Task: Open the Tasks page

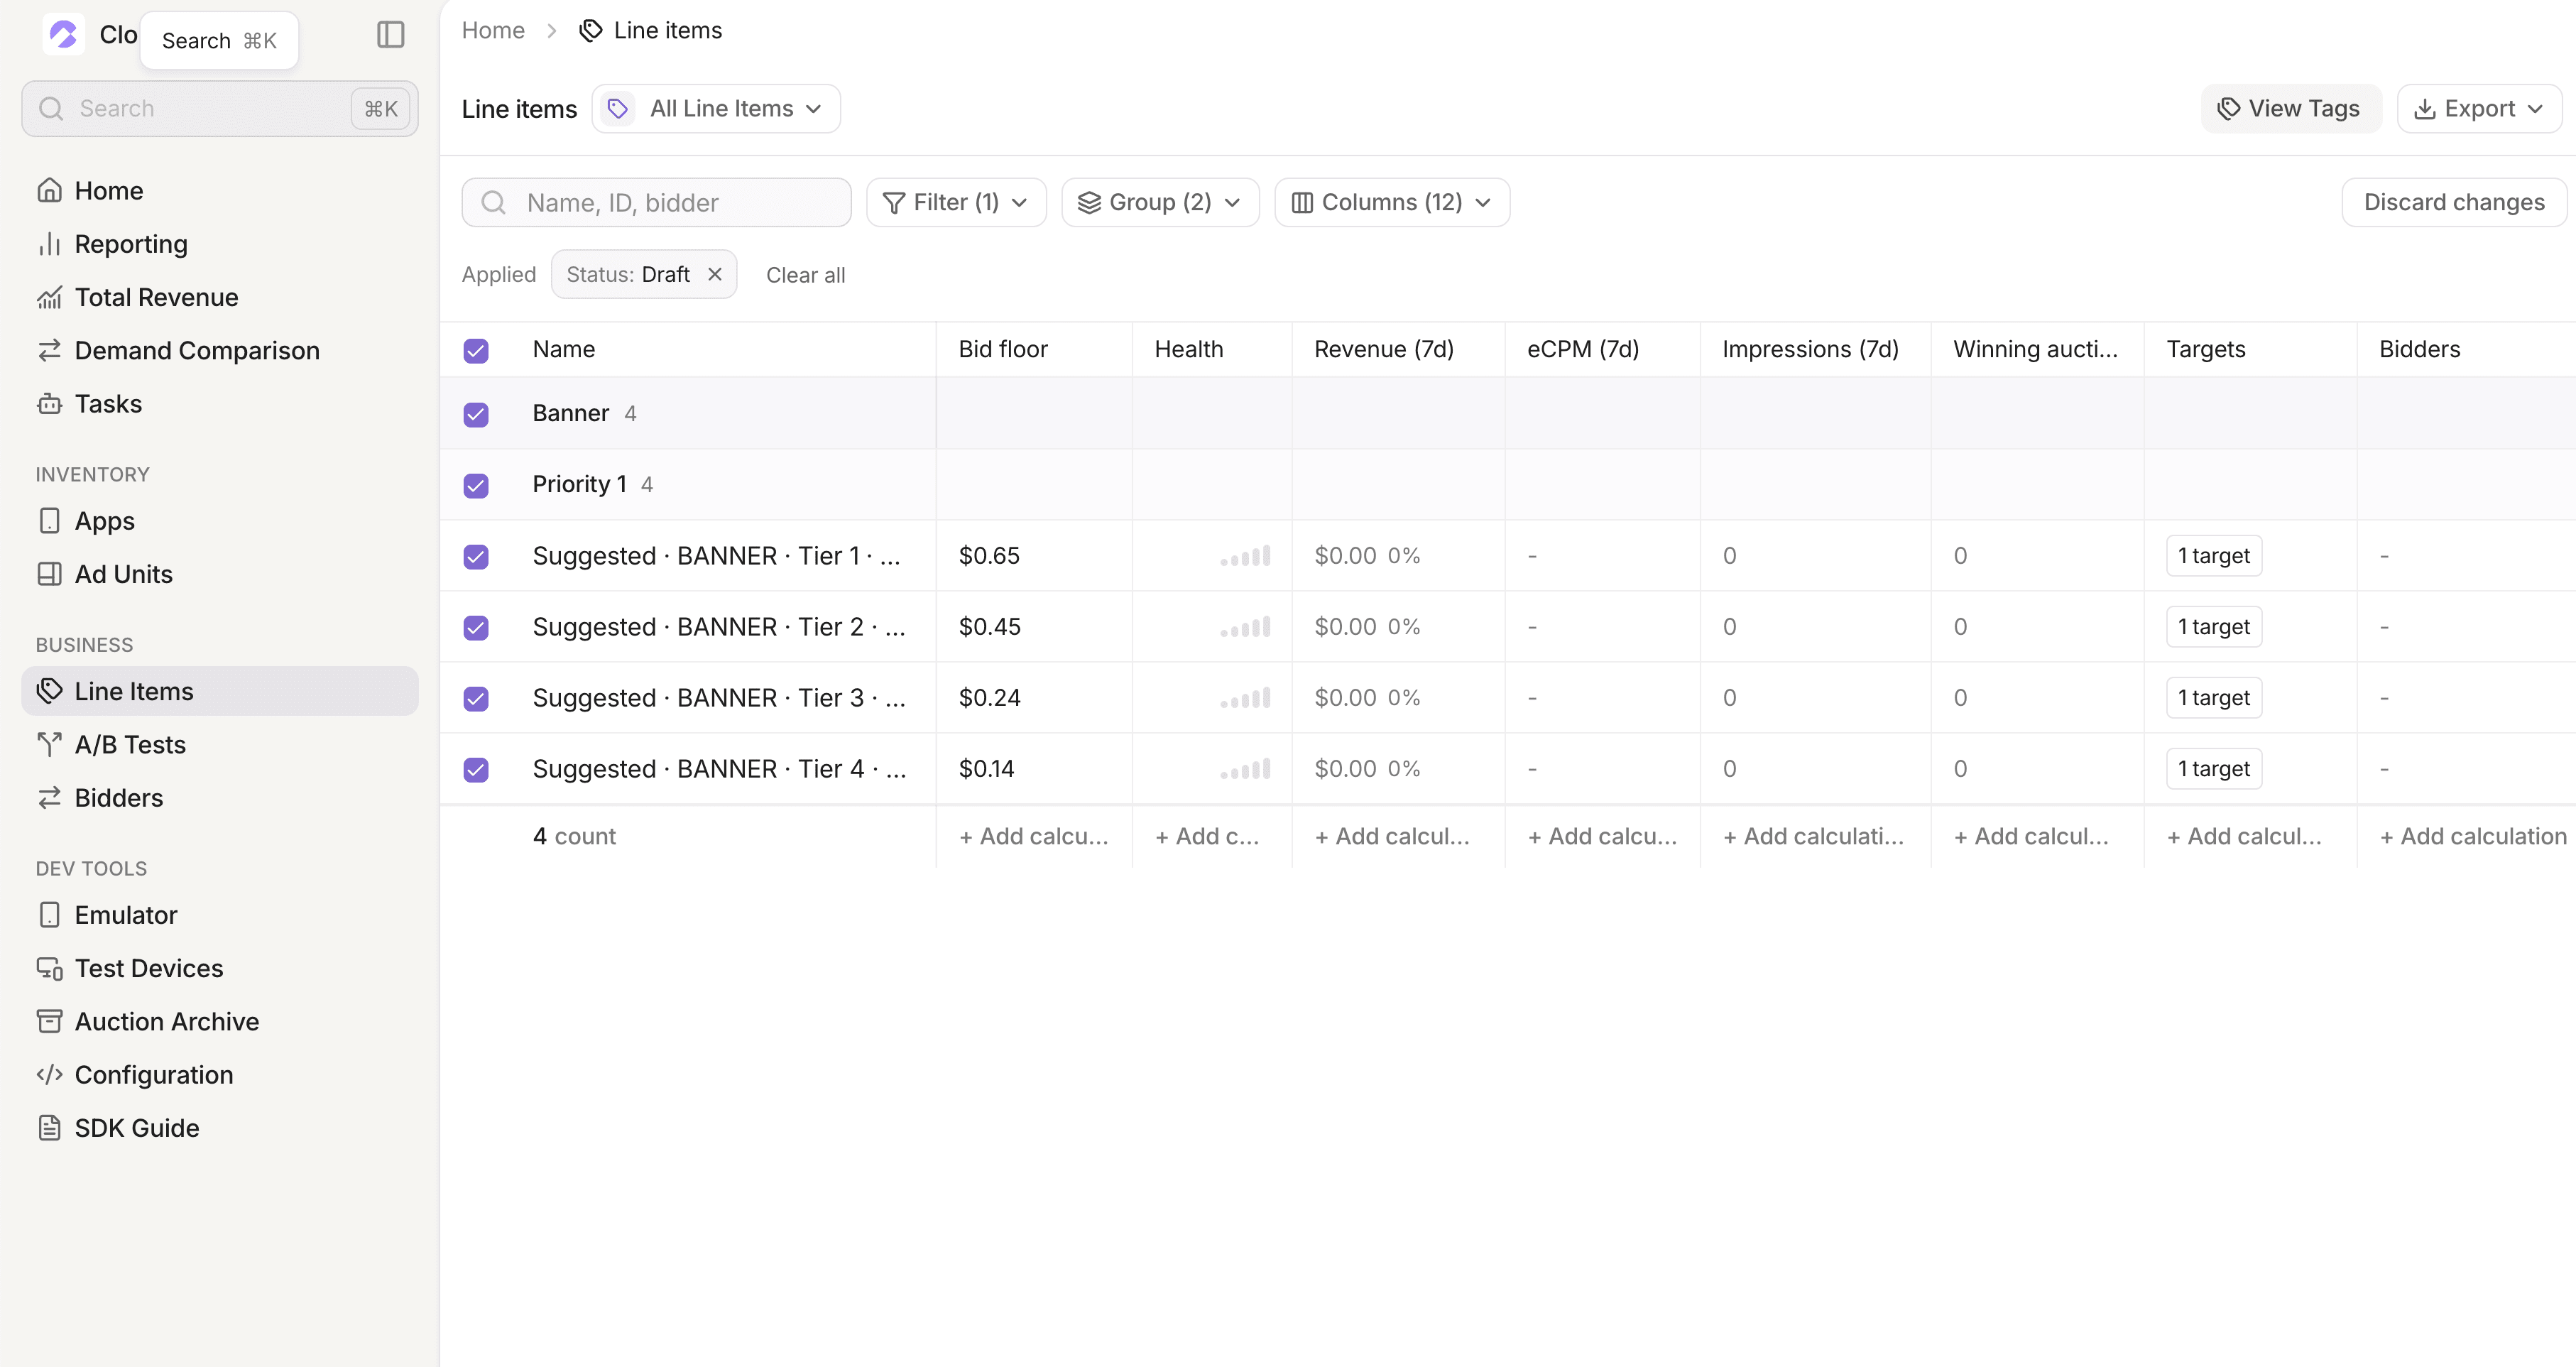Action: tap(219, 403)
